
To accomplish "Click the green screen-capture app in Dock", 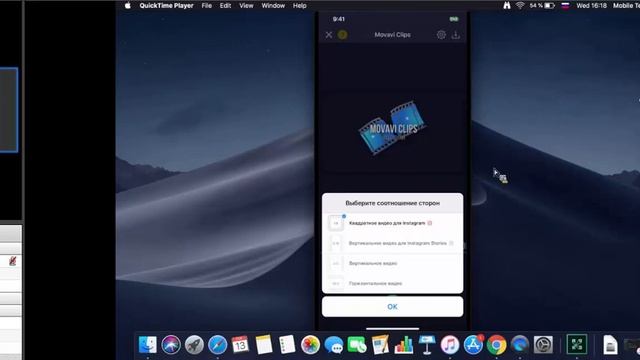I will click(577, 344).
